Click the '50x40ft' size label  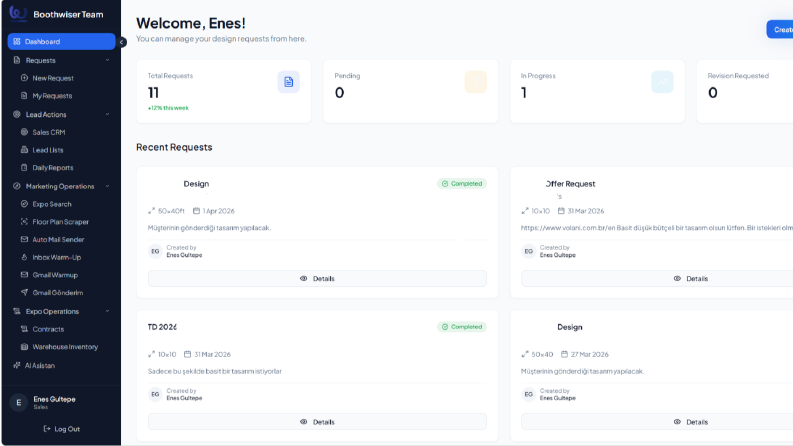[x=171, y=211]
